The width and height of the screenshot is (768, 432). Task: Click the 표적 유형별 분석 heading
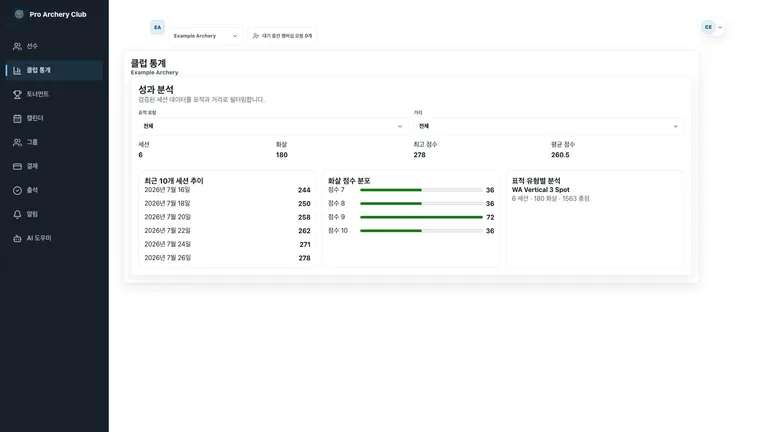click(536, 181)
